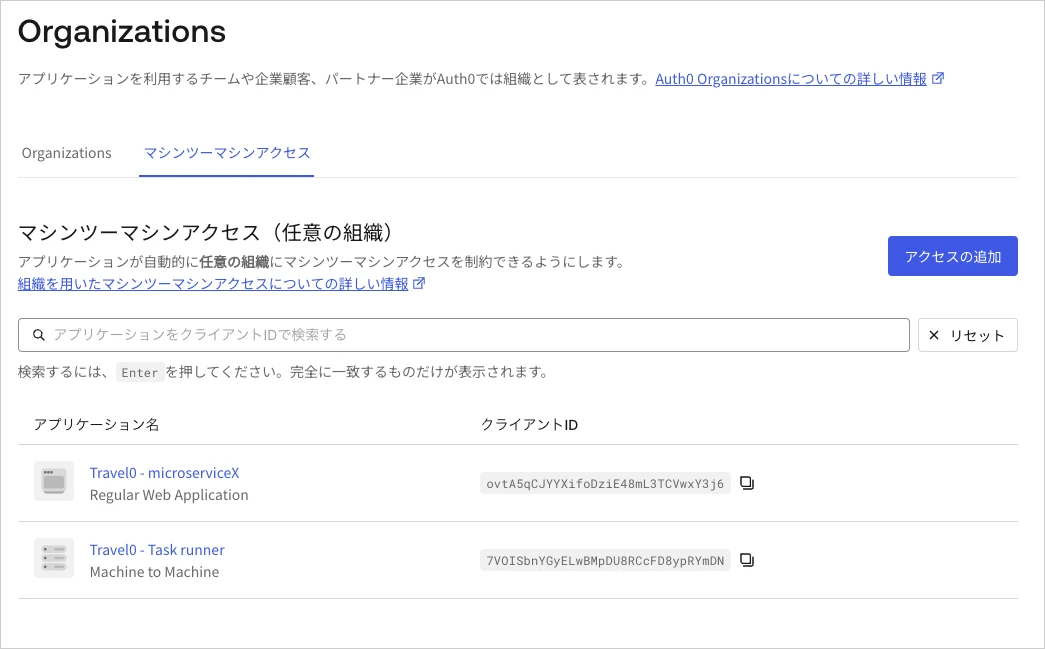
Task: Click the Enter key hint label
Action: tap(140, 372)
